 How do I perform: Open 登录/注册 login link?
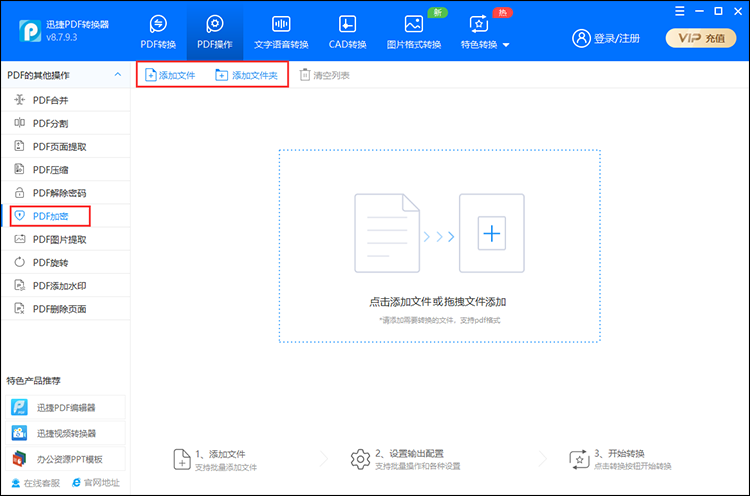click(617, 38)
